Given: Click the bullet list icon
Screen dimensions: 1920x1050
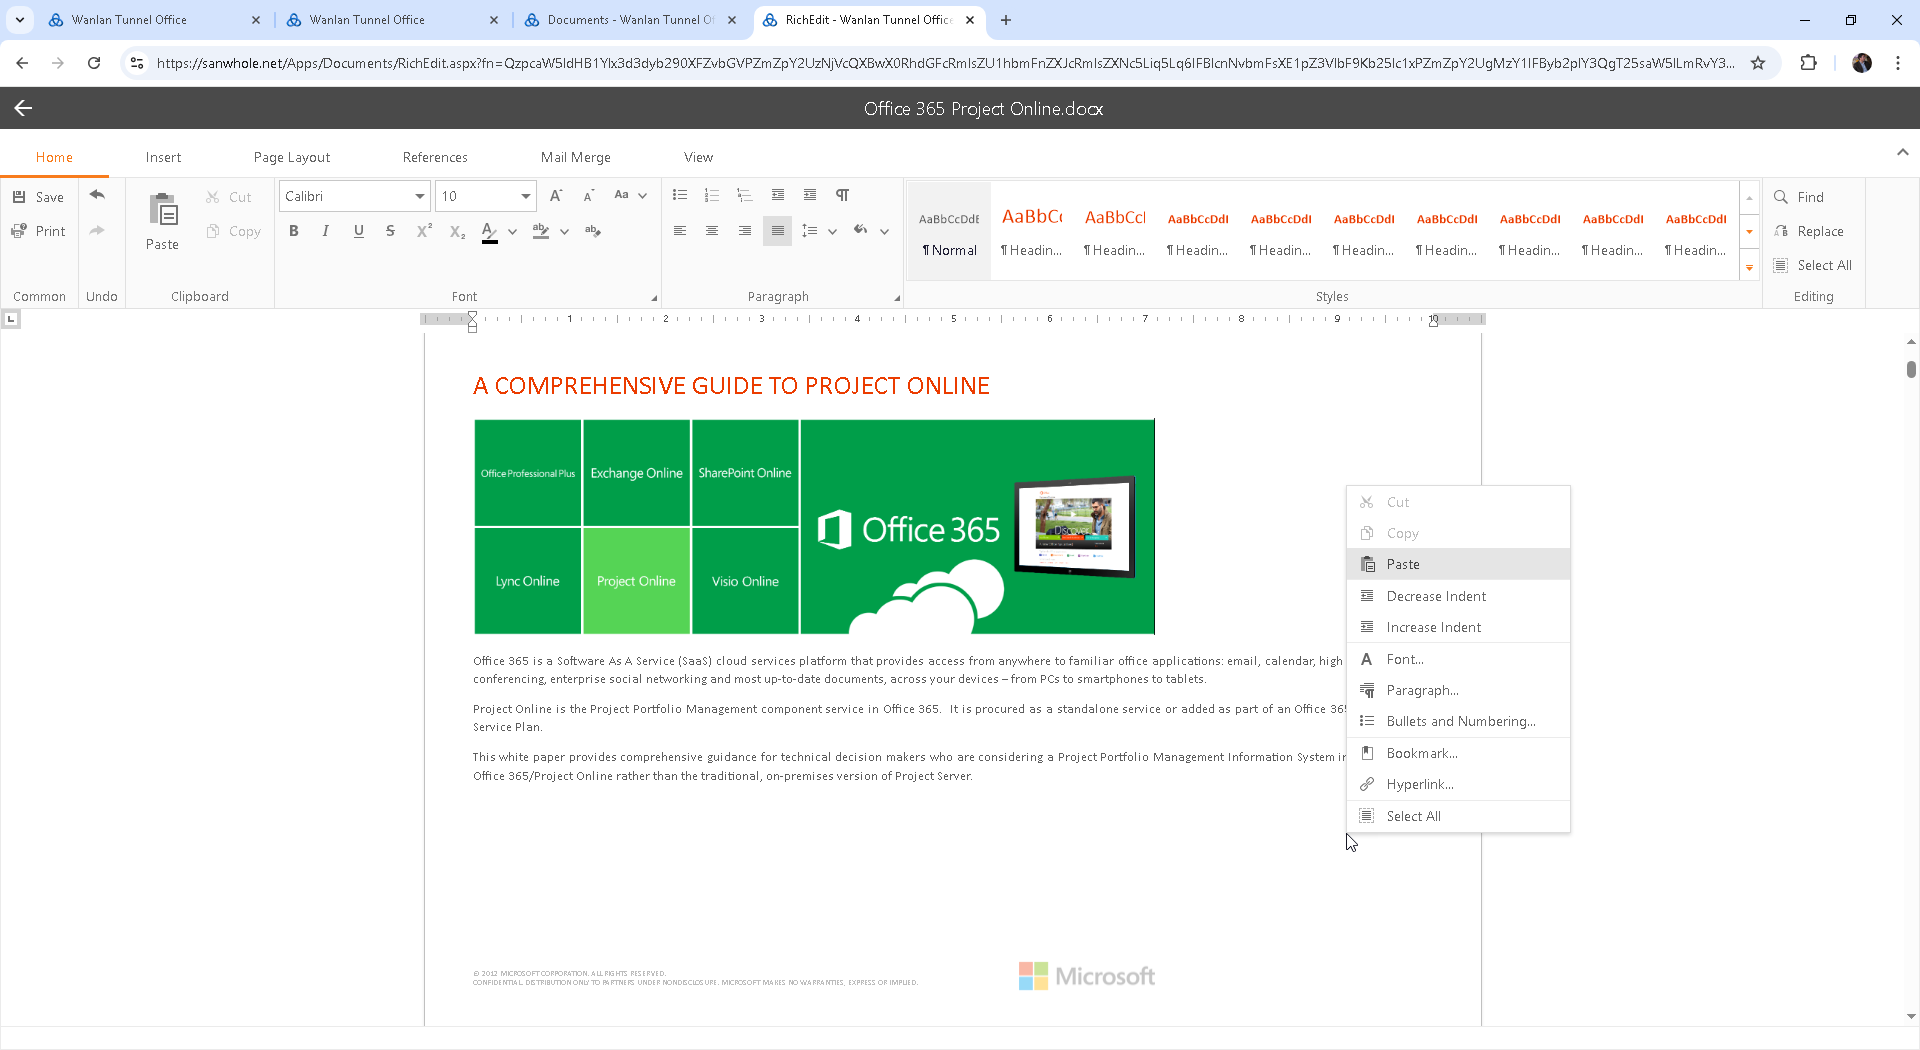Looking at the screenshot, I should point(680,195).
